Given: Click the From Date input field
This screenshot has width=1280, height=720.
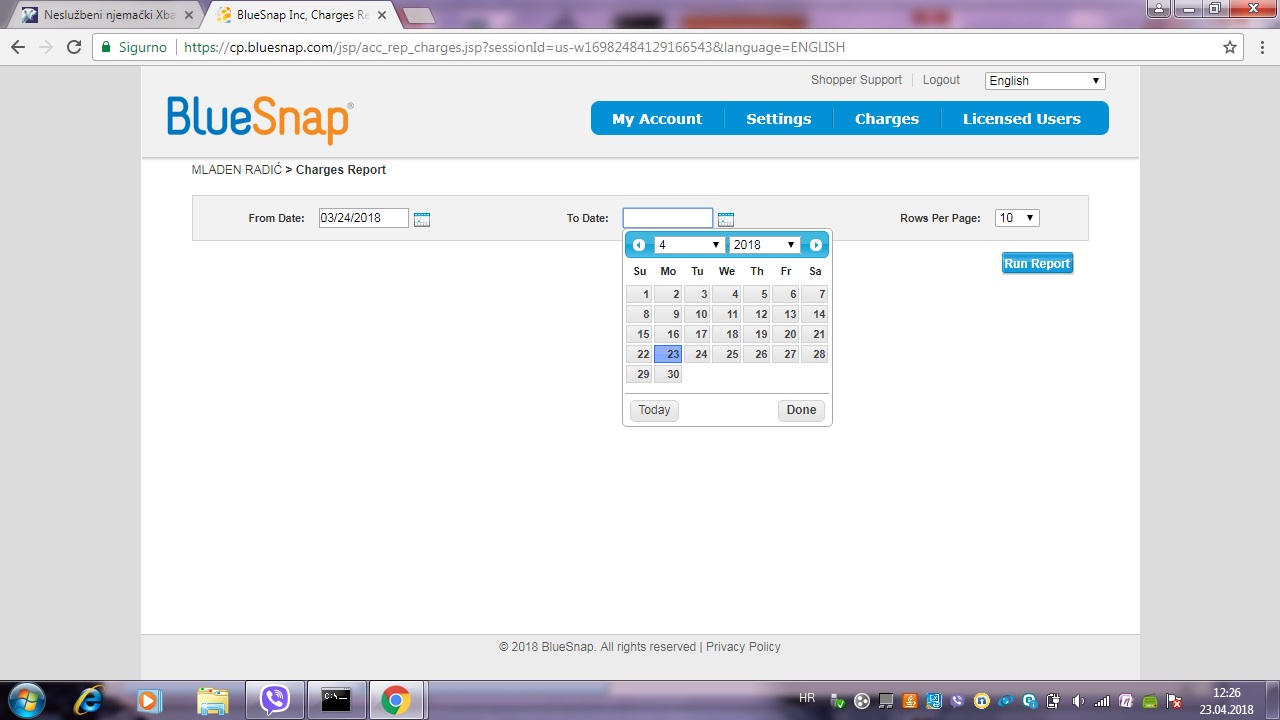Looking at the screenshot, I should tap(364, 218).
